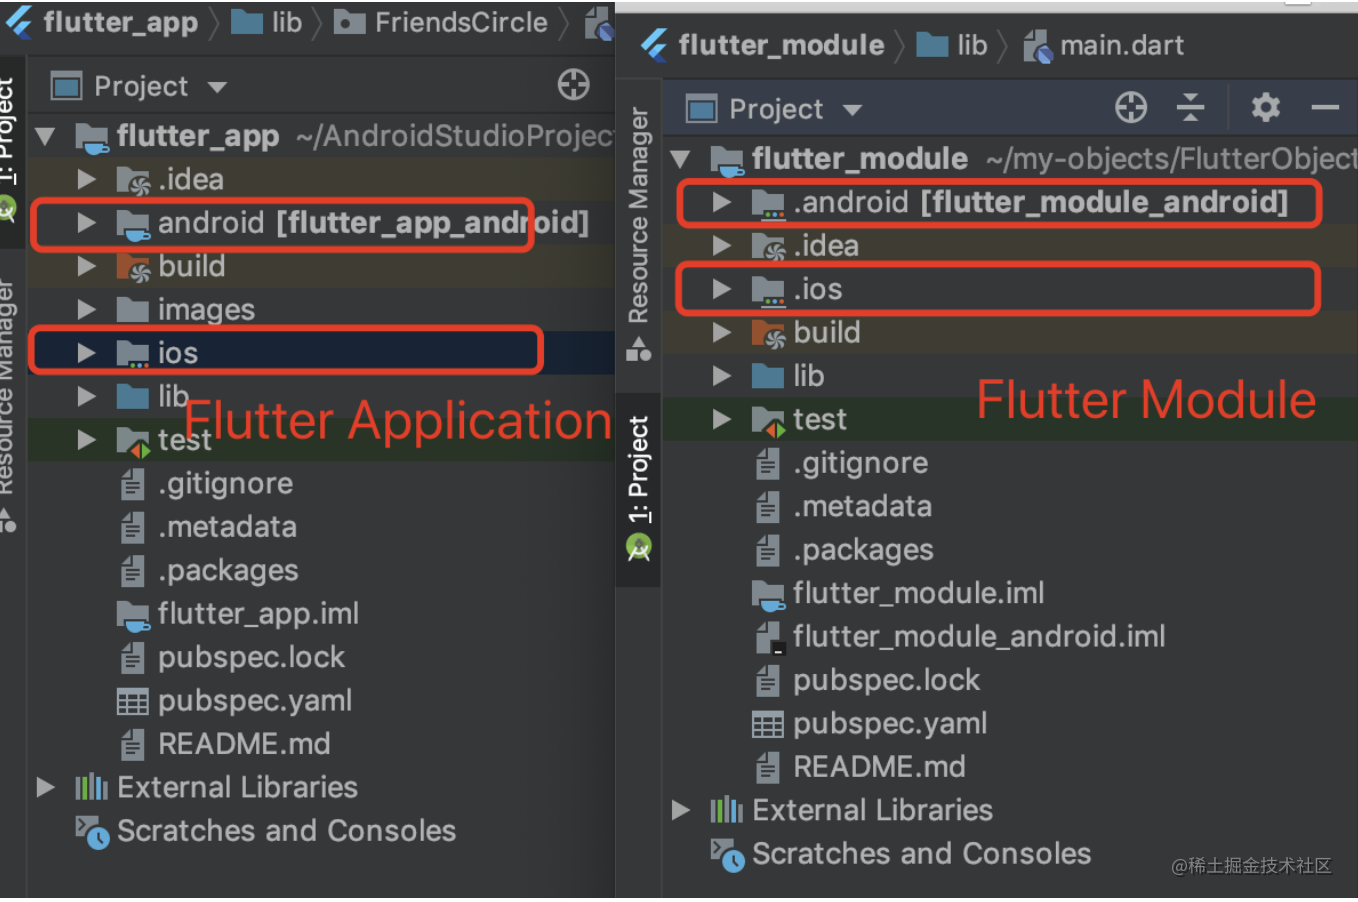Click flutter_module_android.iml file icon
The width and height of the screenshot is (1358, 902).
point(769,638)
